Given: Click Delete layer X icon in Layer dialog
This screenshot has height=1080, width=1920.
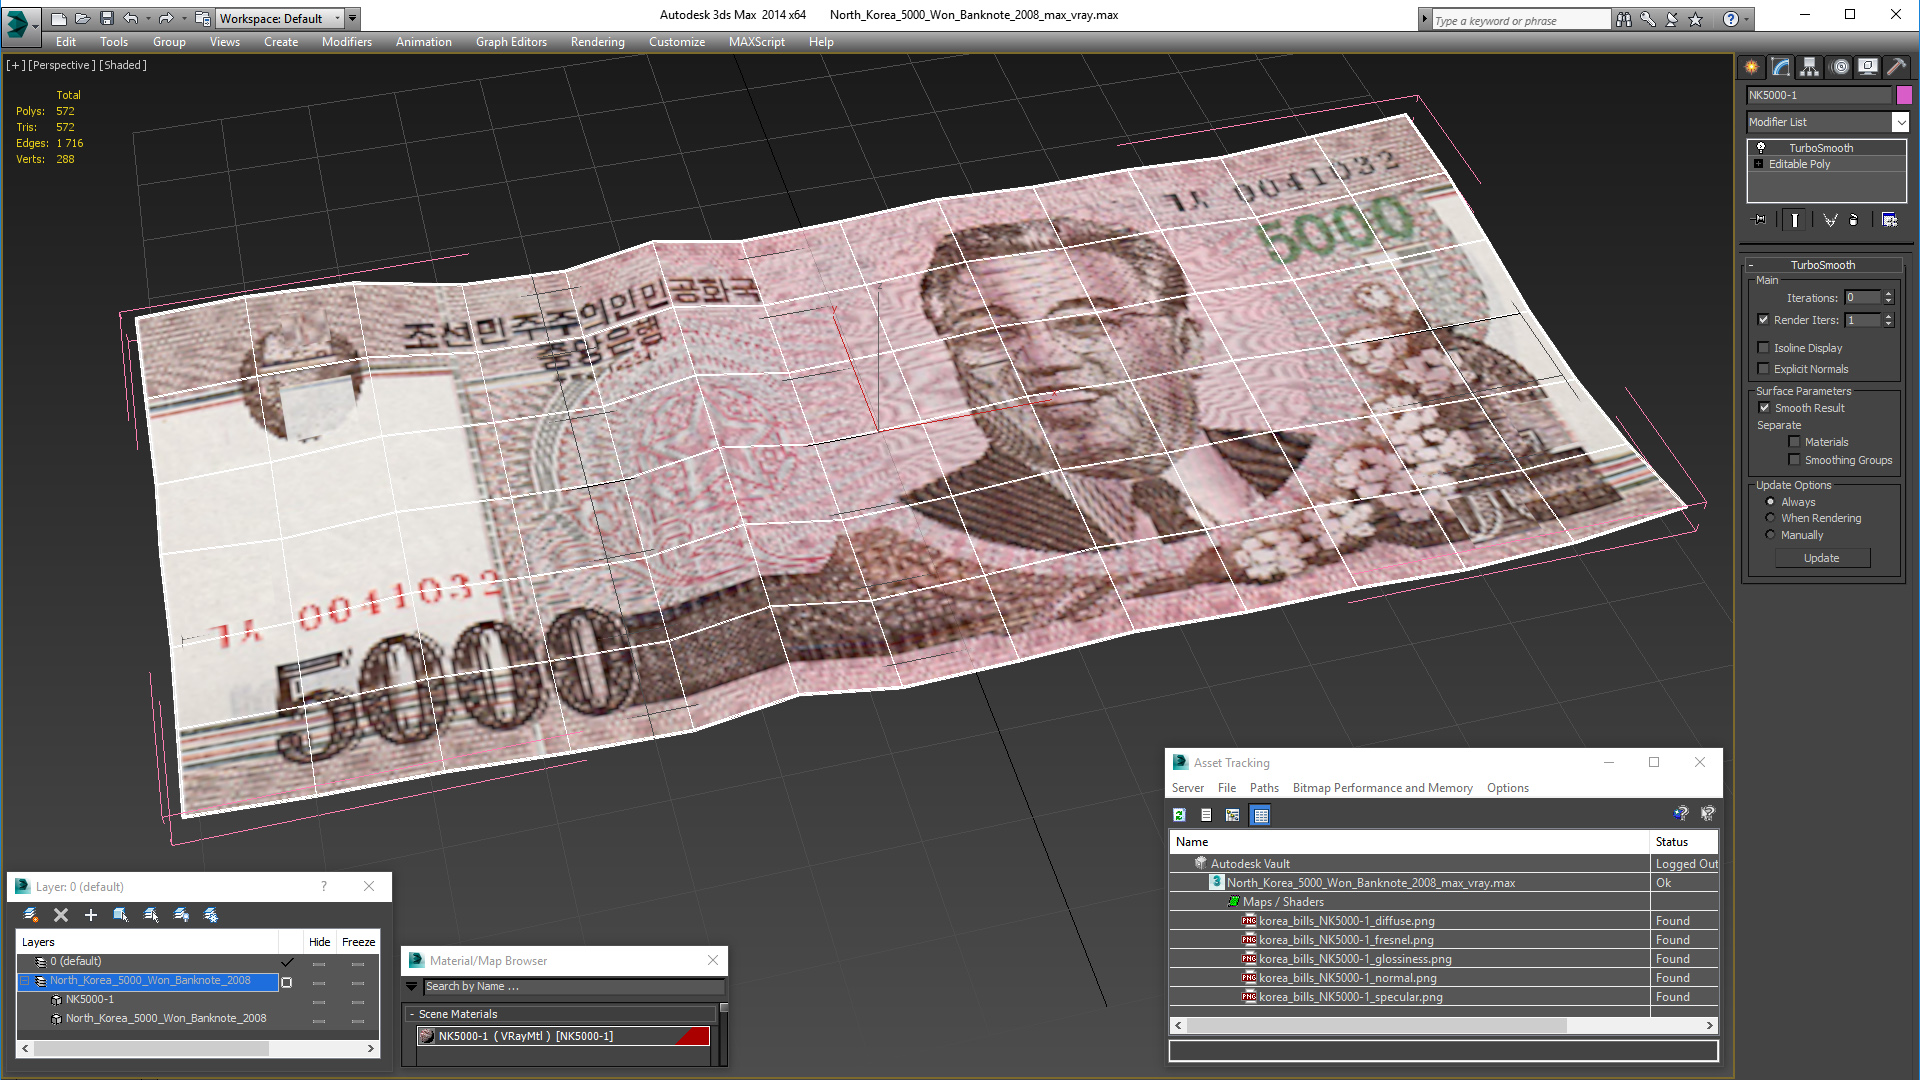Looking at the screenshot, I should click(61, 915).
